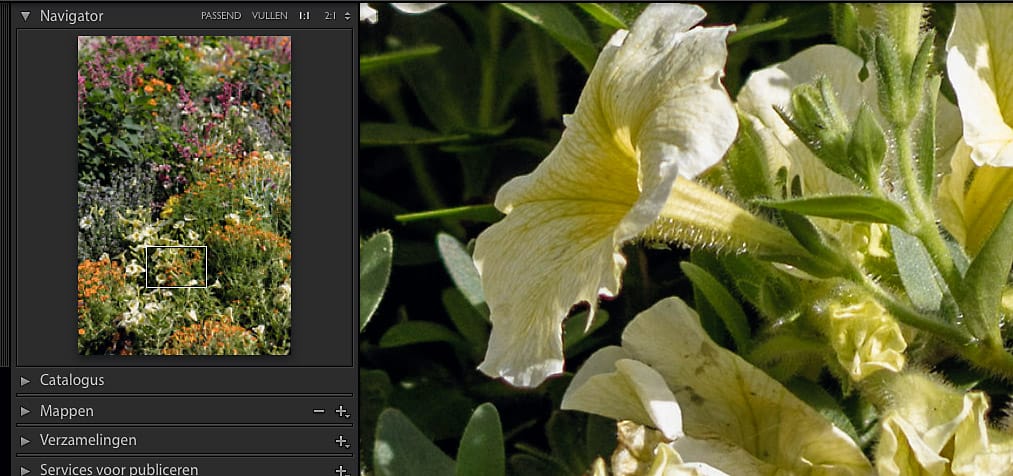Set zoom to PASSEND
Viewport: 1013px width, 476px height.
[220, 16]
